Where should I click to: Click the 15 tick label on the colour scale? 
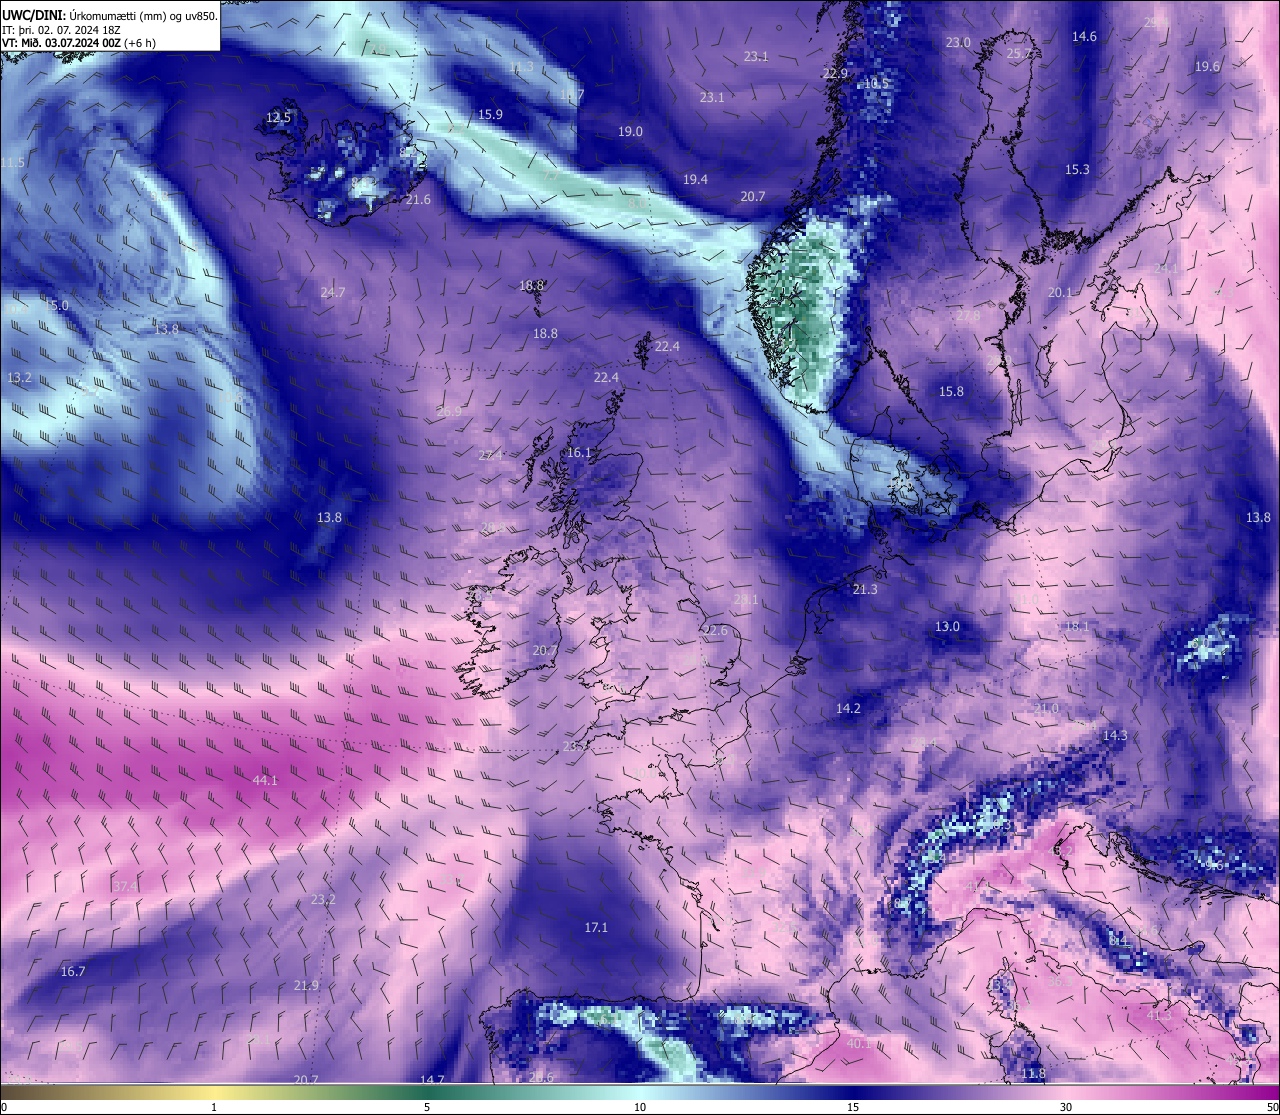click(x=853, y=1107)
